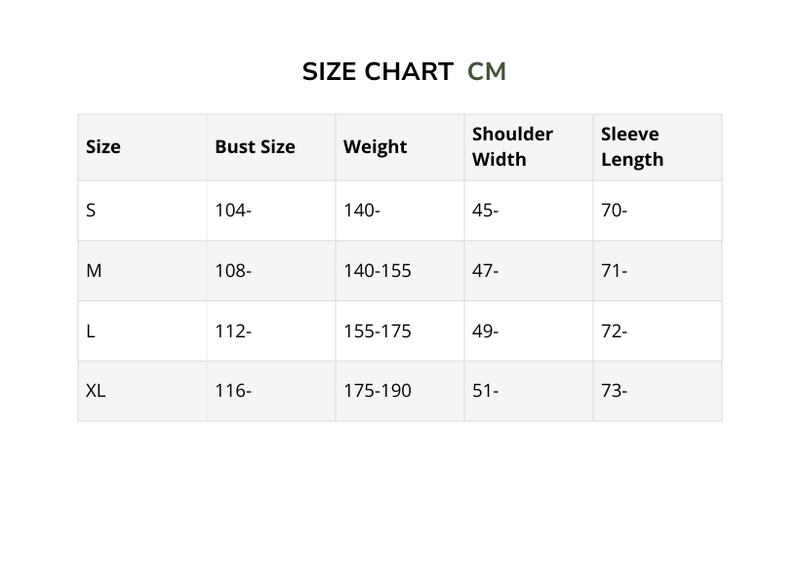The width and height of the screenshot is (800, 585).
Task: Select the 49- shoulder width cell
Action: tap(485, 331)
